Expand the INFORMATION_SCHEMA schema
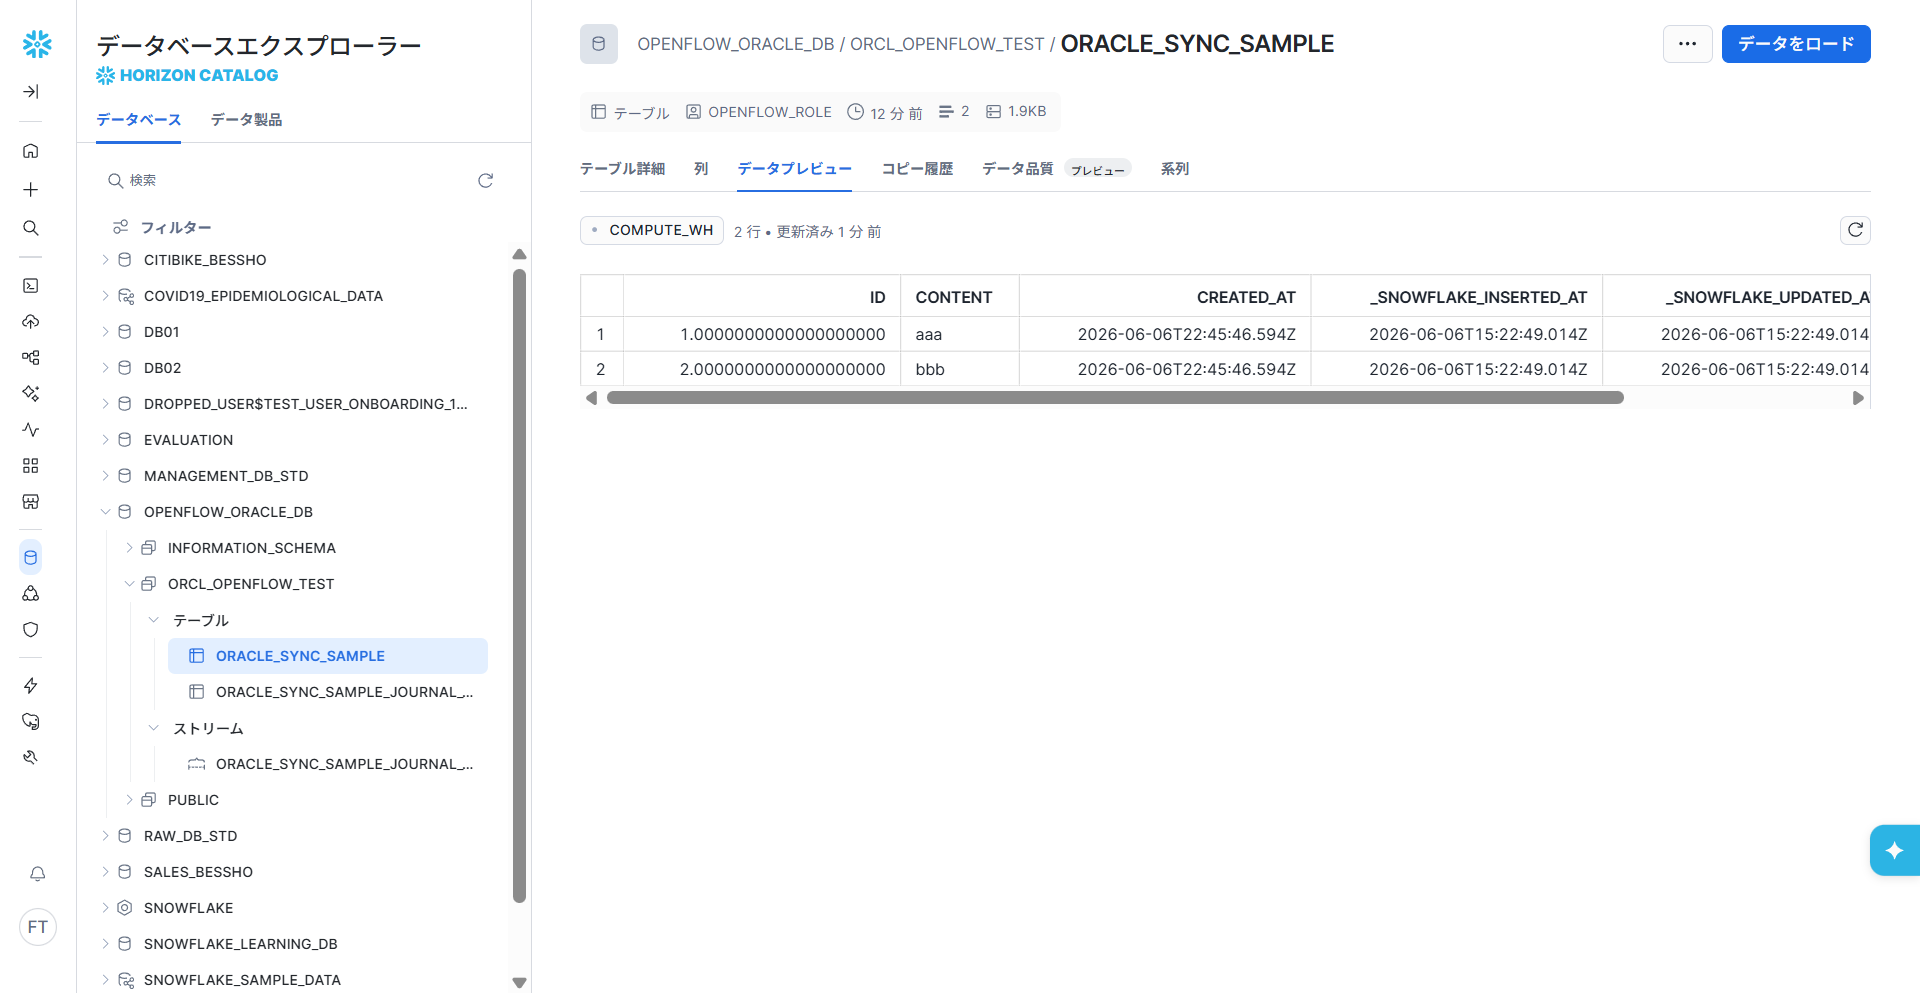 [129, 548]
